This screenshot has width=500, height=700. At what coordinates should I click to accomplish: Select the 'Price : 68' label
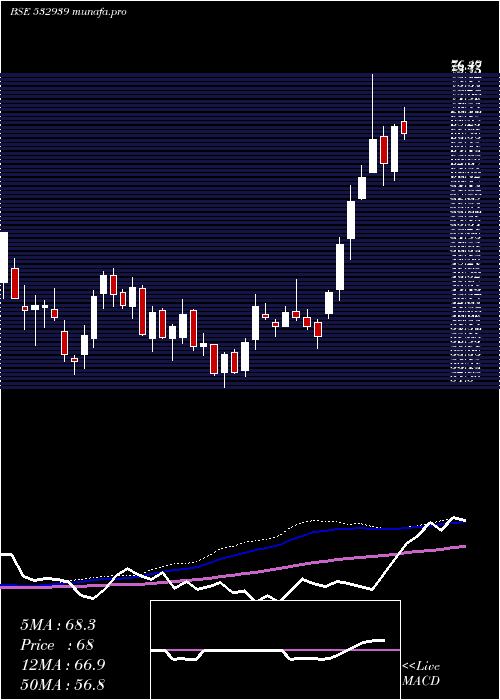point(57,645)
